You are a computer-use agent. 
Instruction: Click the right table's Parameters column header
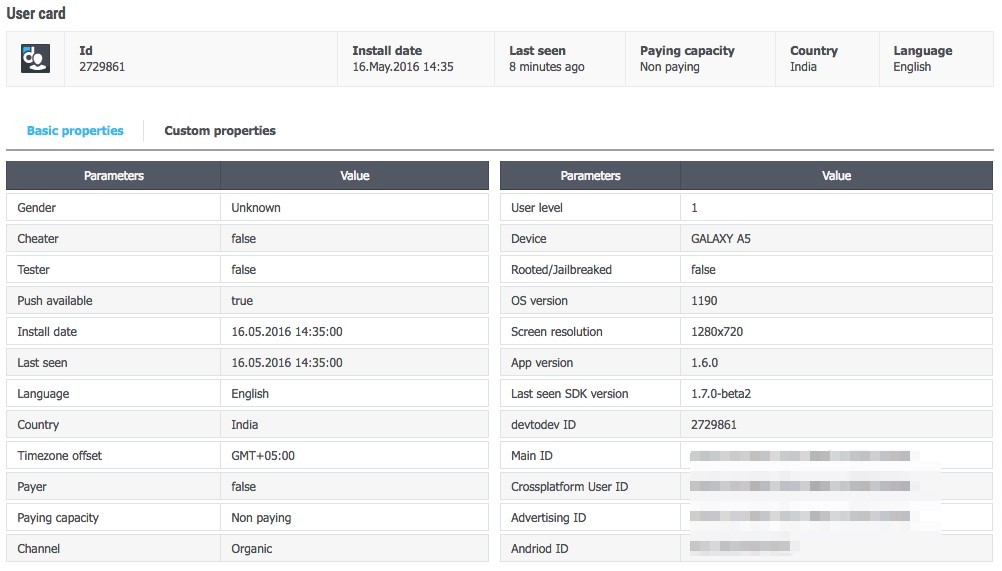coord(590,176)
